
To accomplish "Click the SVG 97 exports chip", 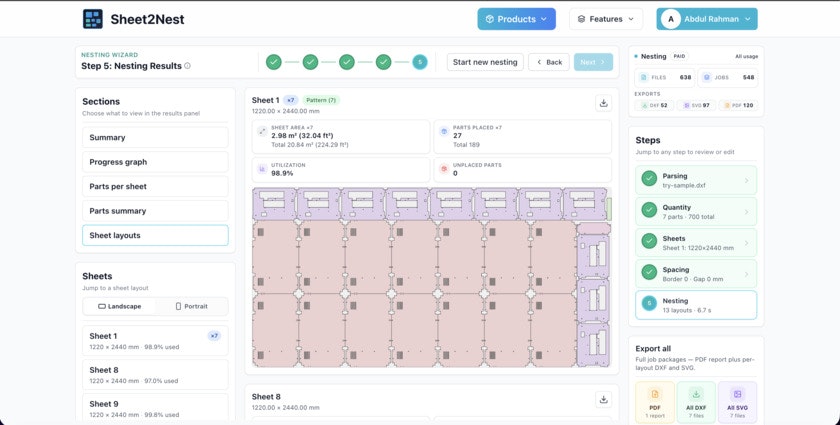I will (x=696, y=106).
